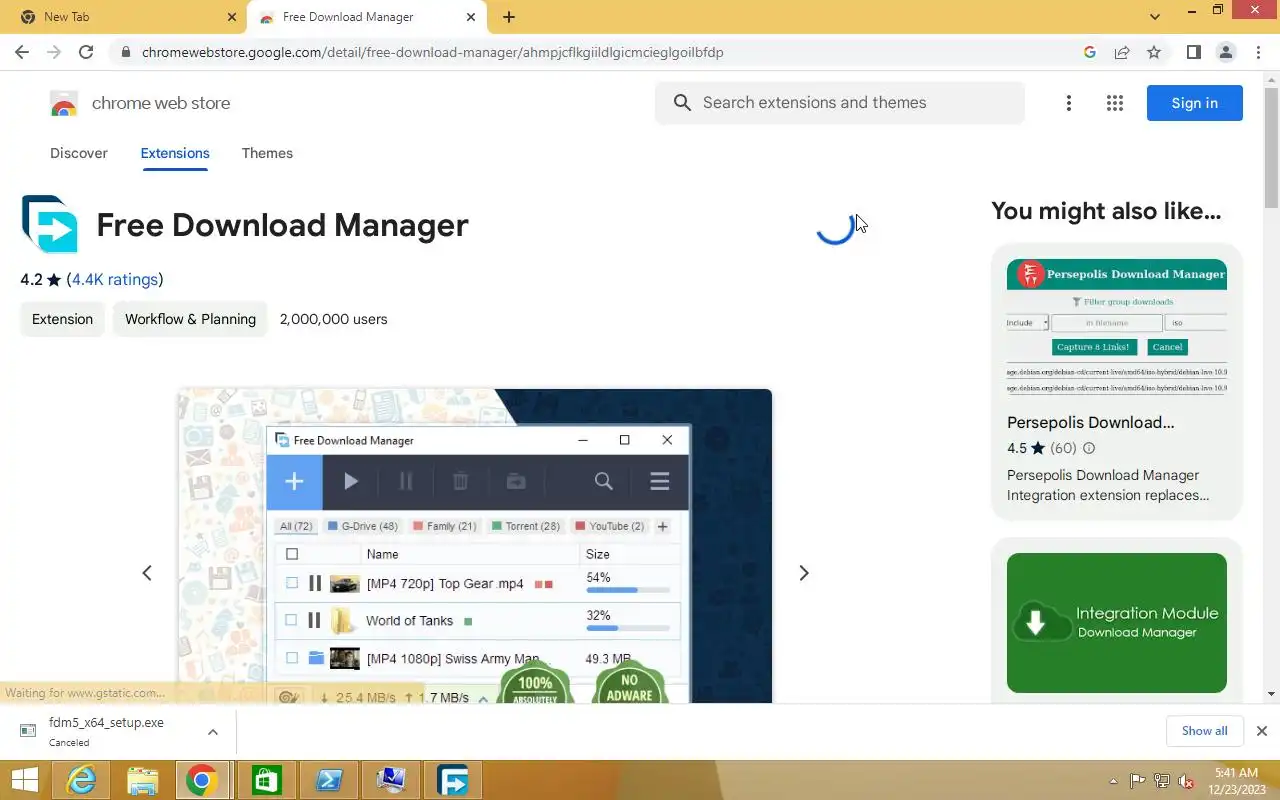Reload the current page
The width and height of the screenshot is (1280, 800).
click(x=86, y=52)
